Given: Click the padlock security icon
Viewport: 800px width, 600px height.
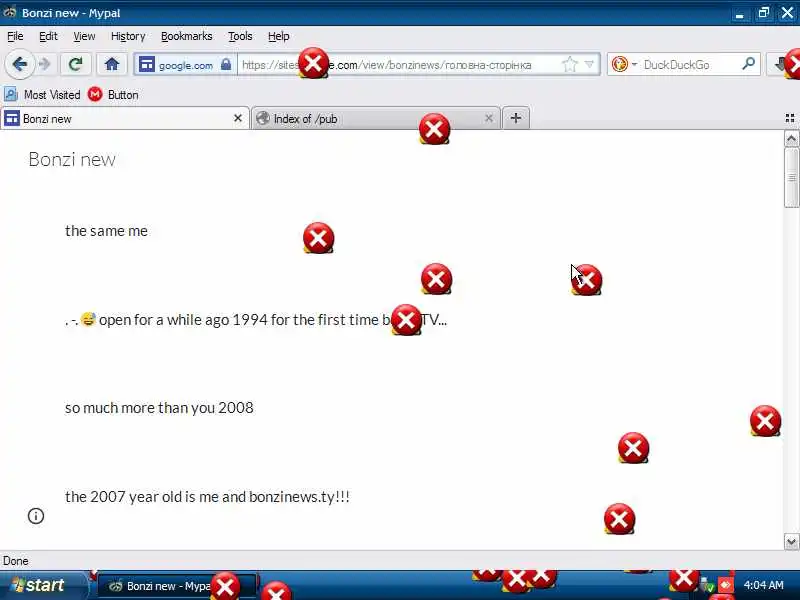Looking at the screenshot, I should (x=226, y=64).
